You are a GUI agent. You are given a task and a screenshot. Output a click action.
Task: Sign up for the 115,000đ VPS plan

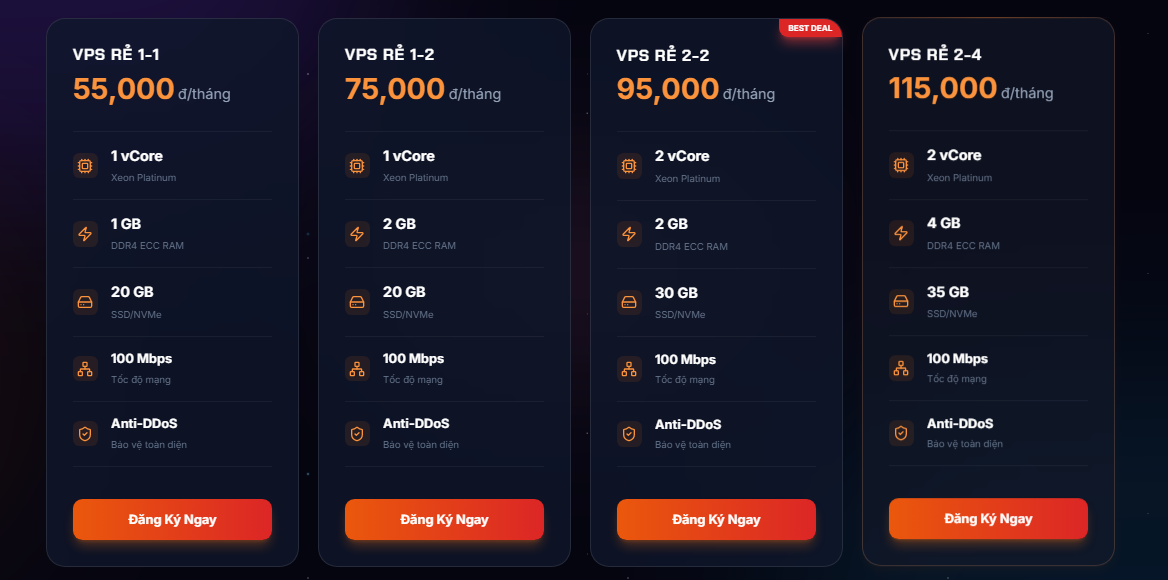988,519
